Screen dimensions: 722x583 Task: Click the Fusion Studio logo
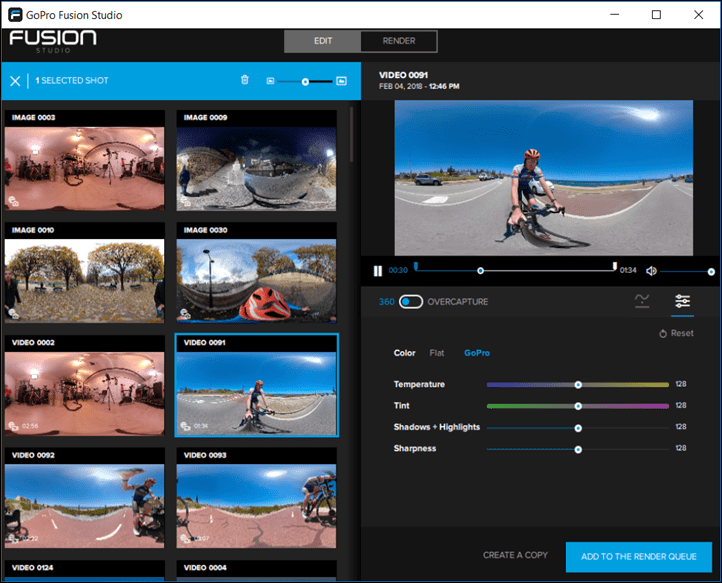53,41
